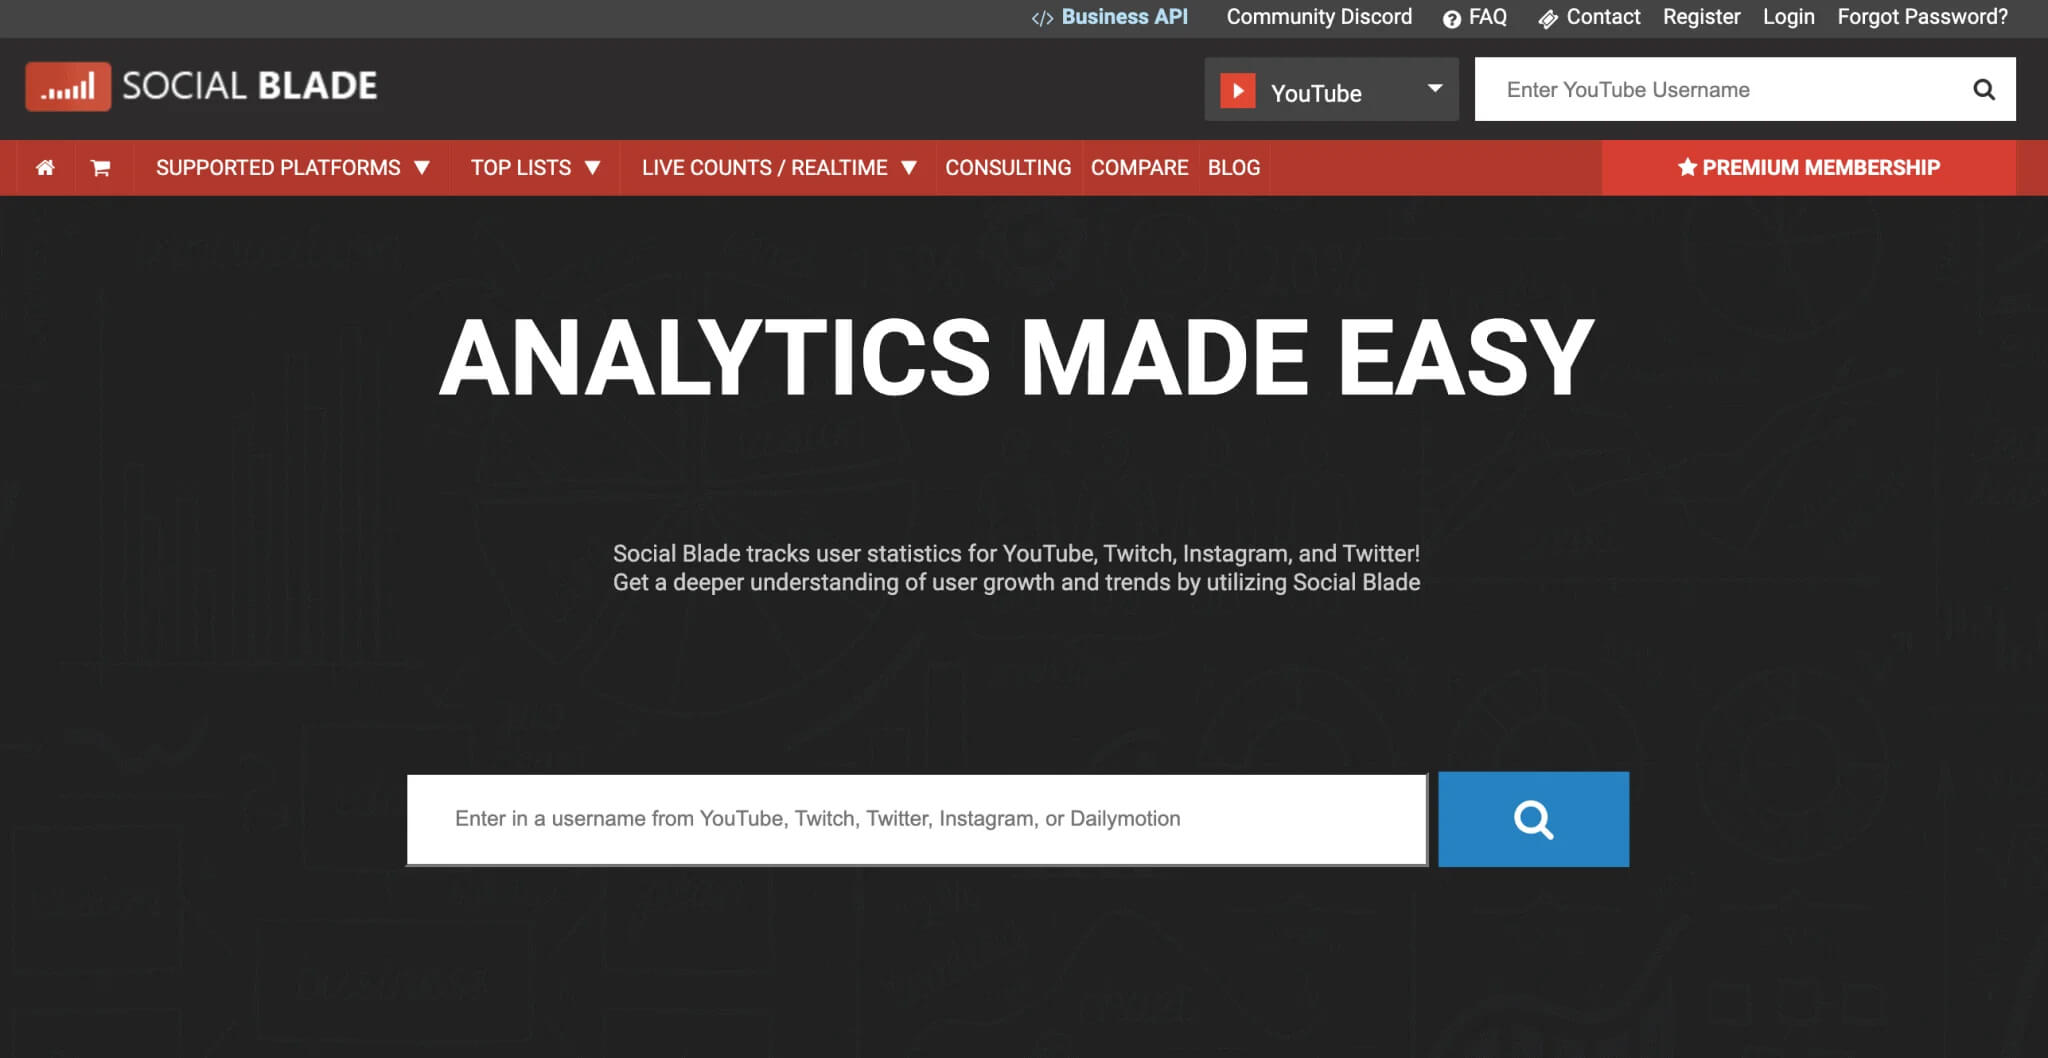Click the Register link
Screen dimensions: 2048x1058
pyautogui.click(x=1701, y=17)
